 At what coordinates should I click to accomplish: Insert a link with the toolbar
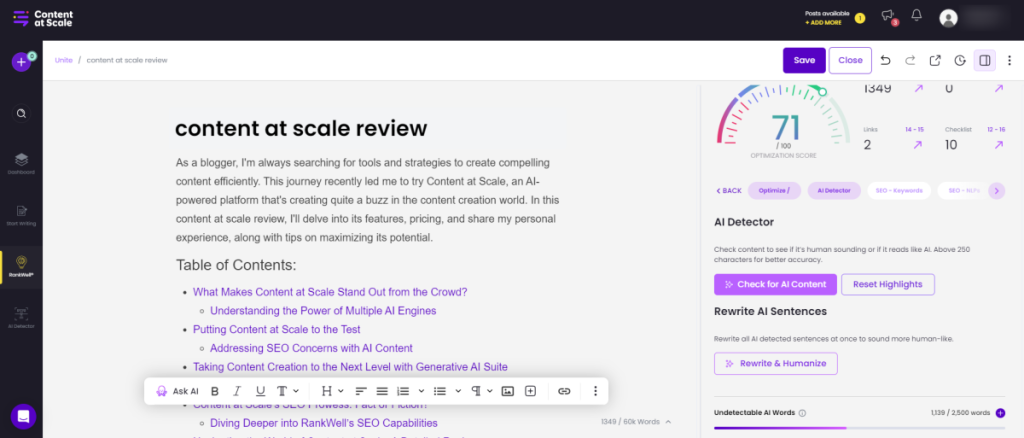[x=564, y=391]
